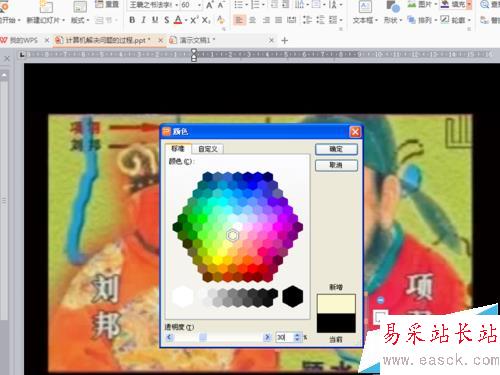Screen dimensions: 500x375
Task: Step transparency value up with spinner
Action: pyautogui.click(x=297, y=335)
